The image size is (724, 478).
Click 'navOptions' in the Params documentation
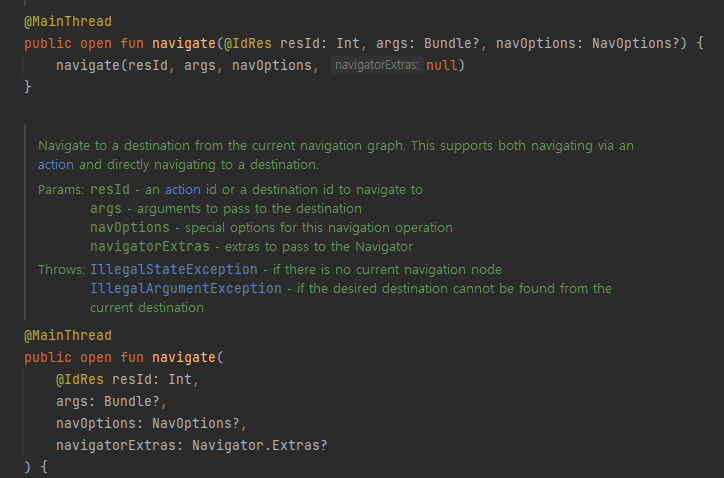130,228
